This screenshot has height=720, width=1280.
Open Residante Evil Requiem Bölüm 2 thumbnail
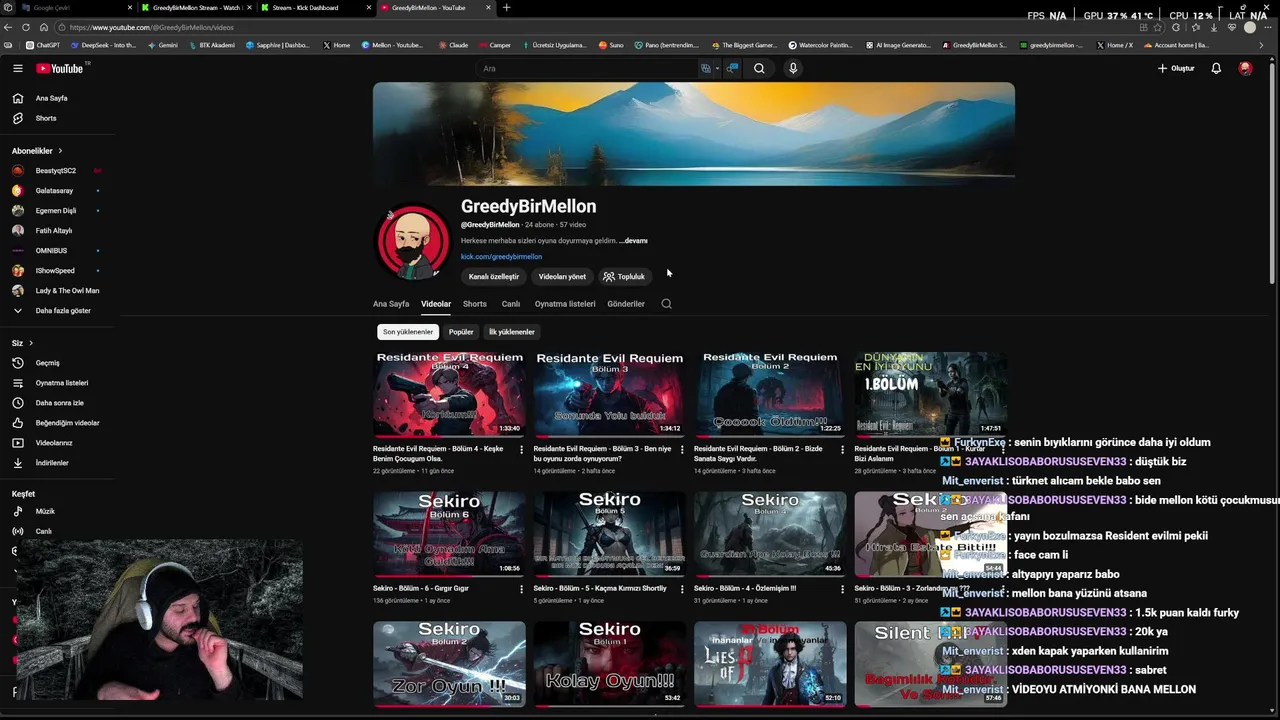pos(770,394)
